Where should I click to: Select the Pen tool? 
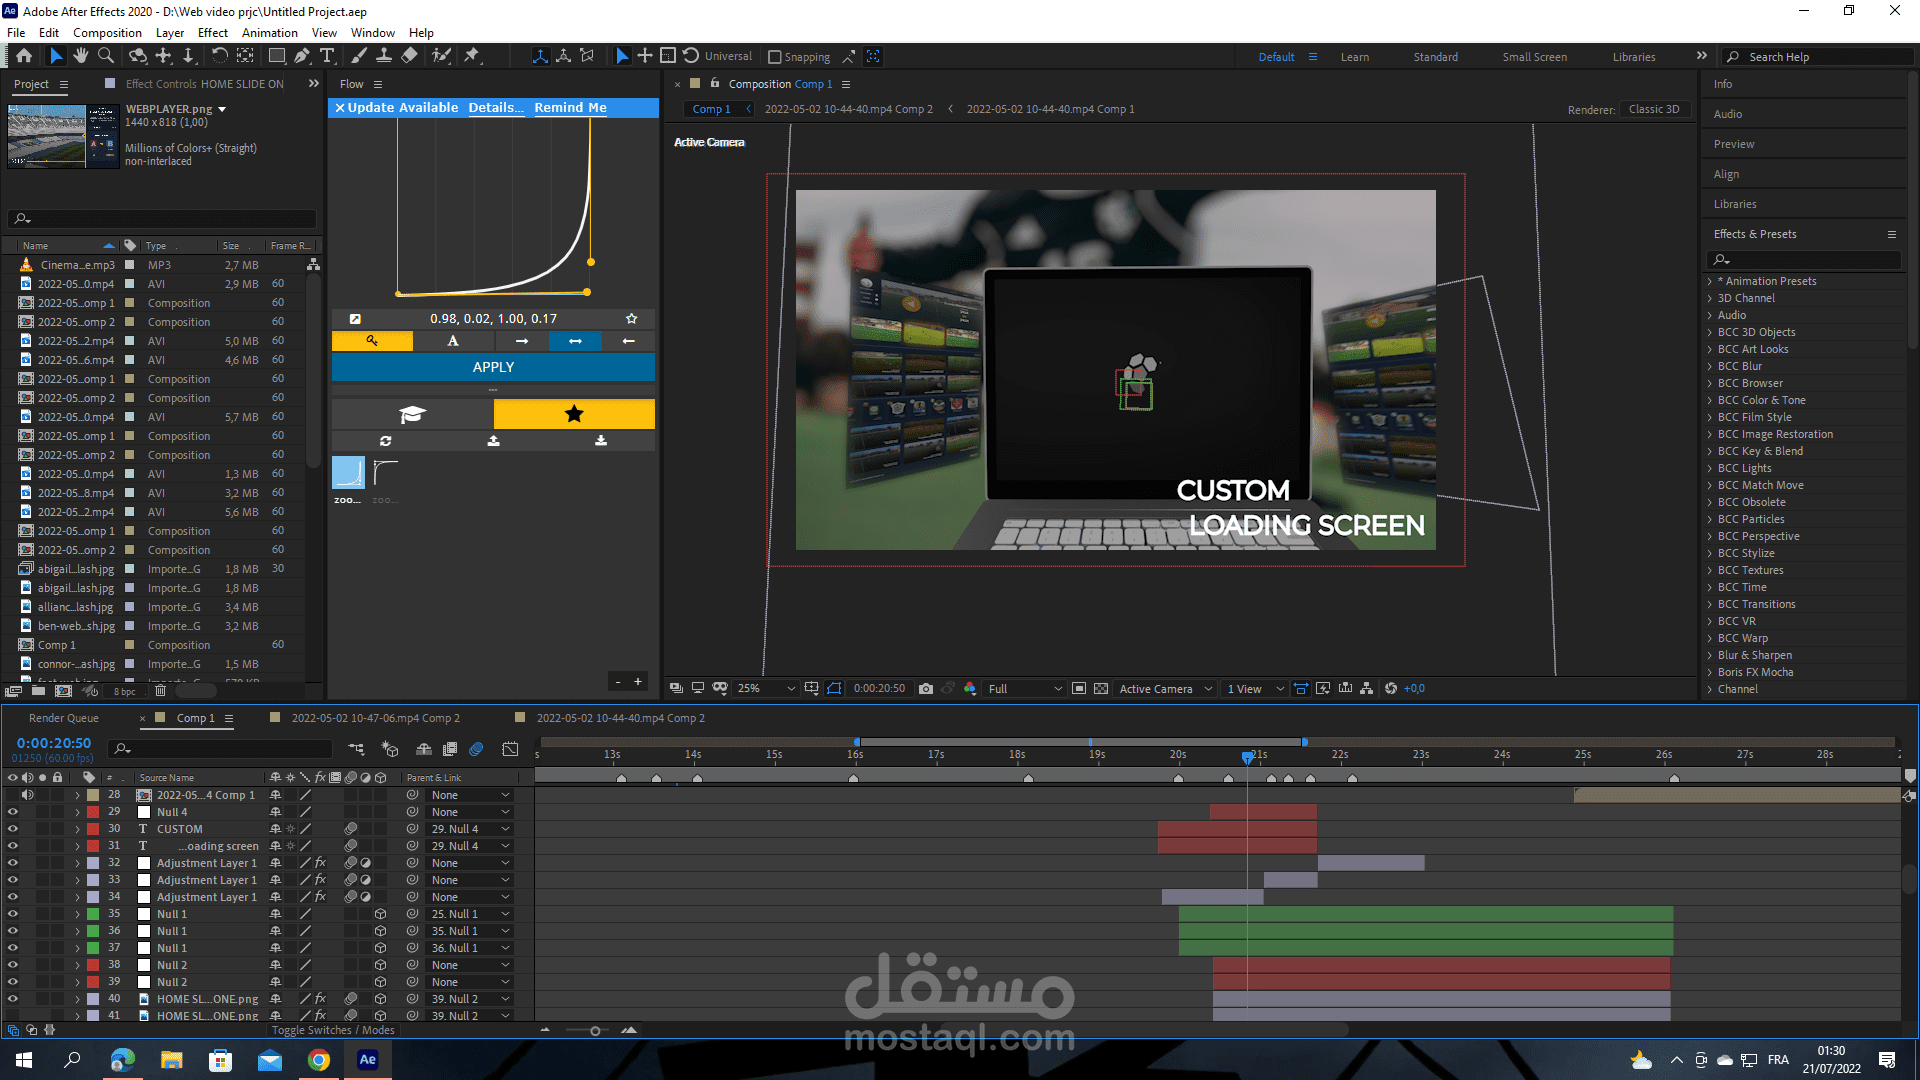(302, 56)
